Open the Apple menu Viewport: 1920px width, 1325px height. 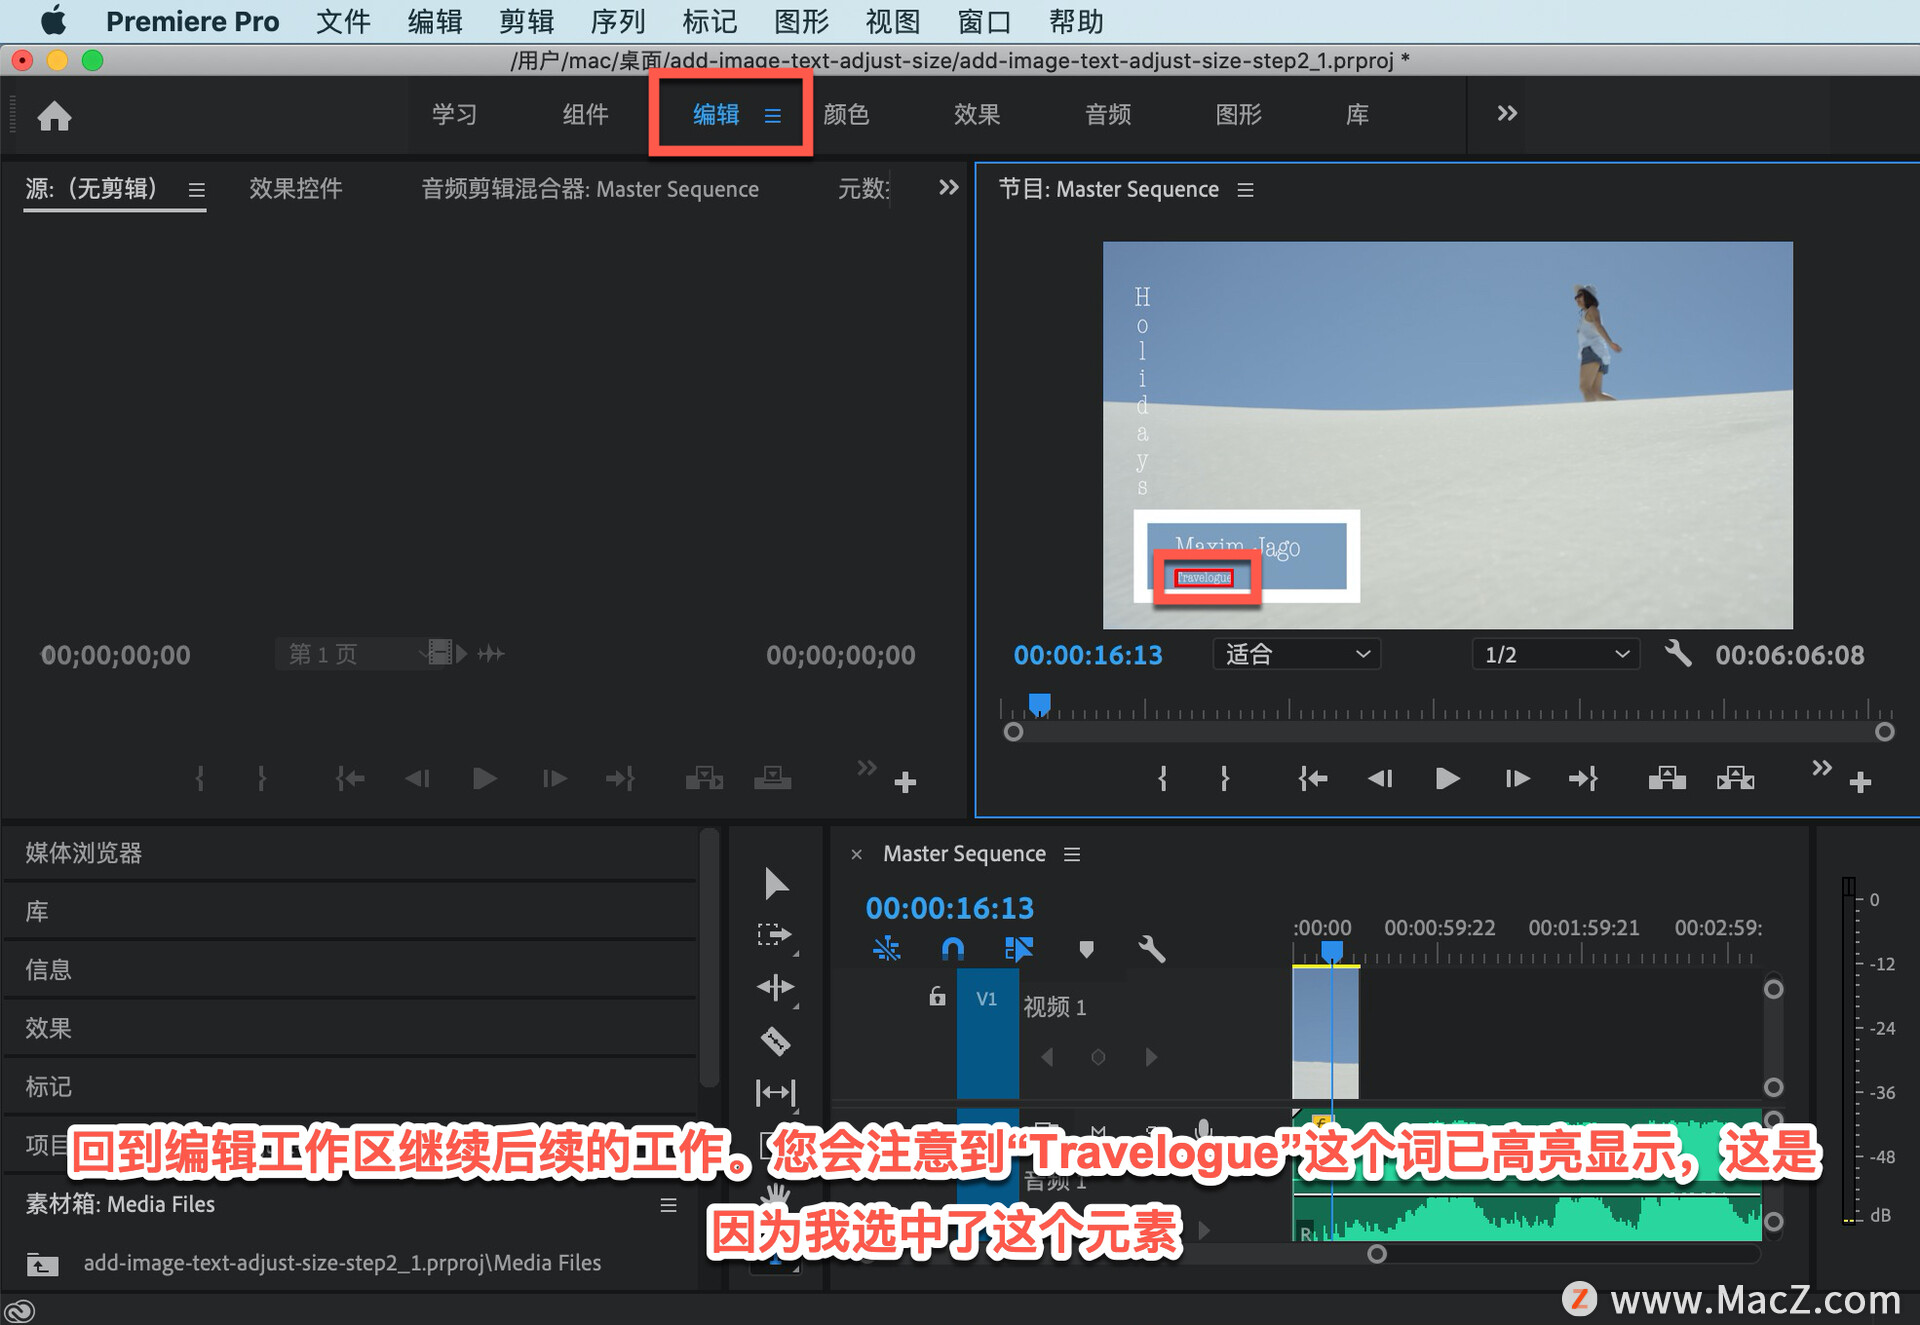[x=53, y=21]
